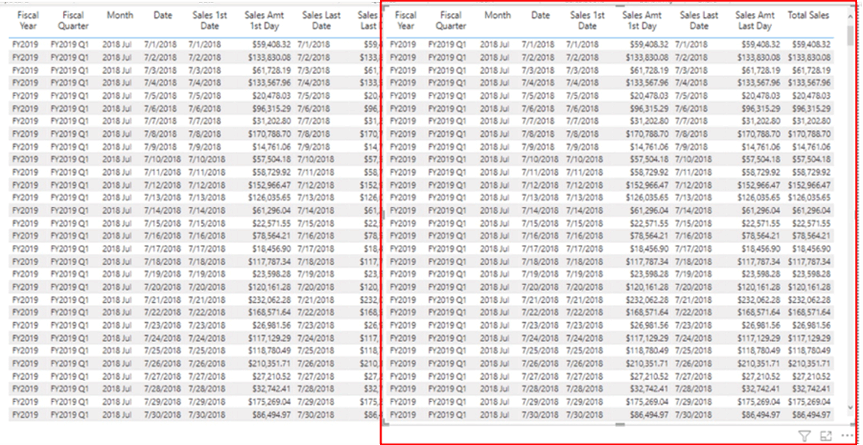Select FY2019 in 7/2/2018 row, left table
The width and height of the screenshot is (863, 445).
24,57
